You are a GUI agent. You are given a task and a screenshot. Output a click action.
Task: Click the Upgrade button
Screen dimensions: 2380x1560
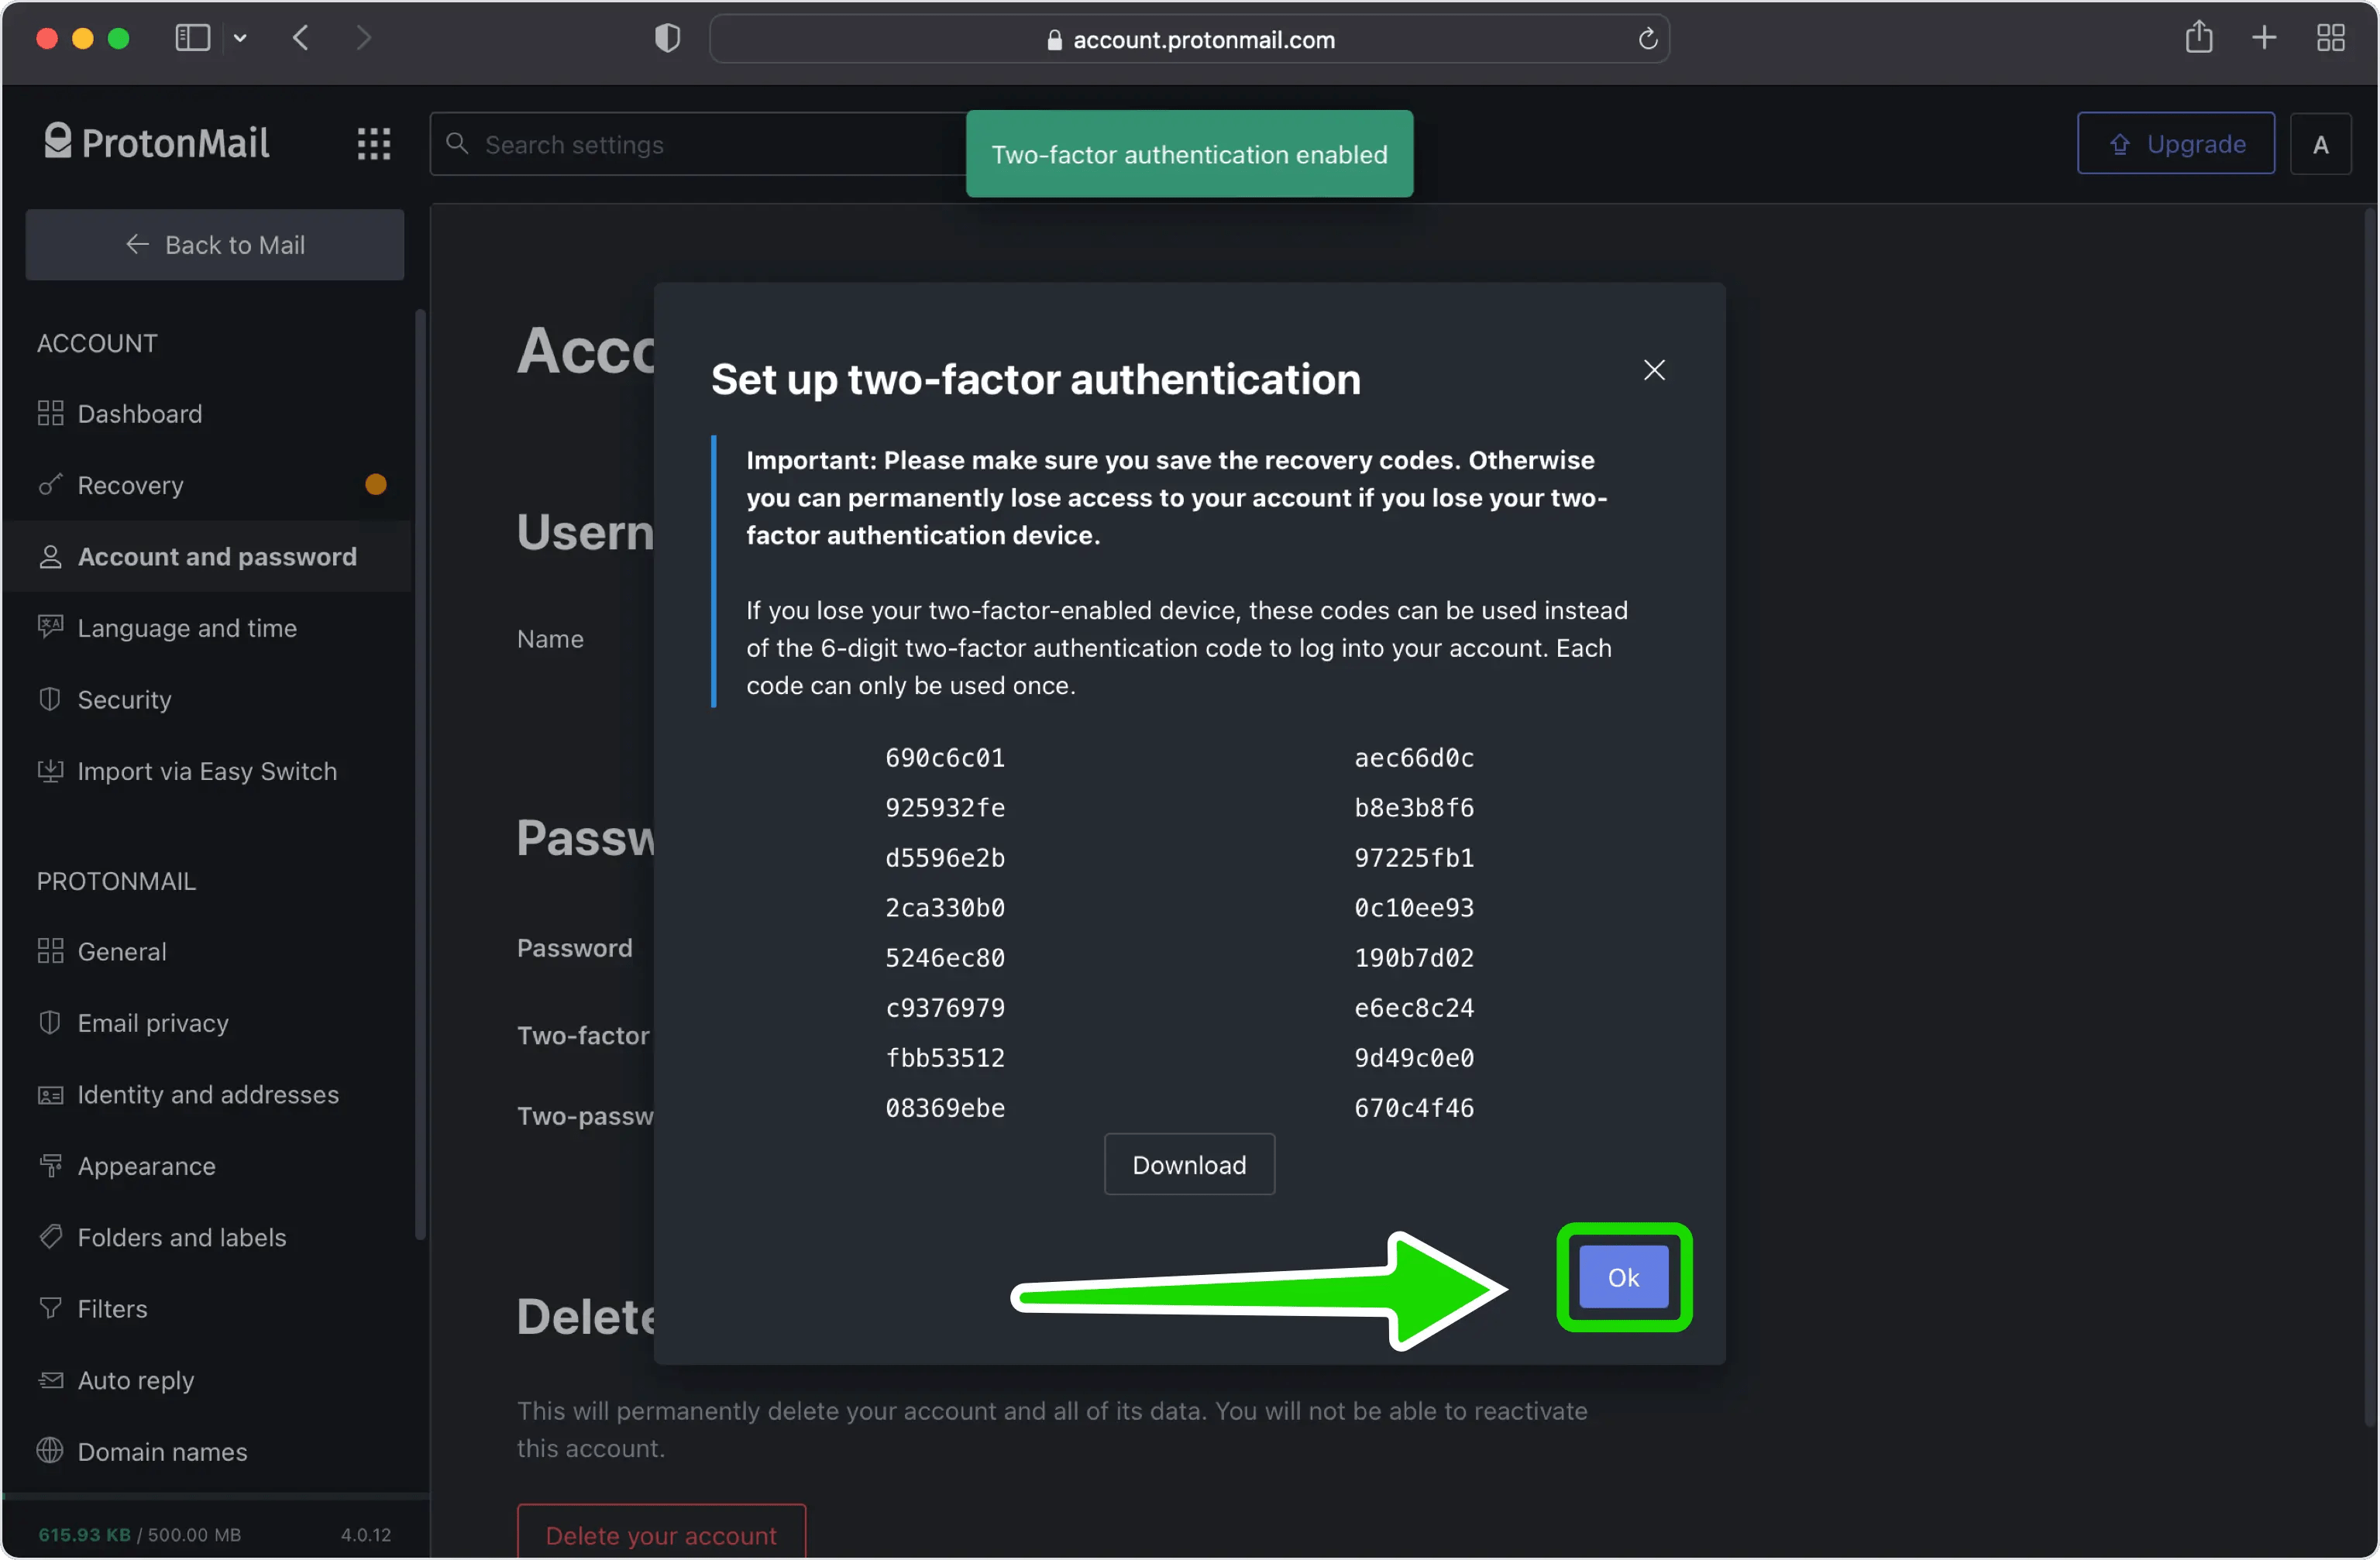2176,143
